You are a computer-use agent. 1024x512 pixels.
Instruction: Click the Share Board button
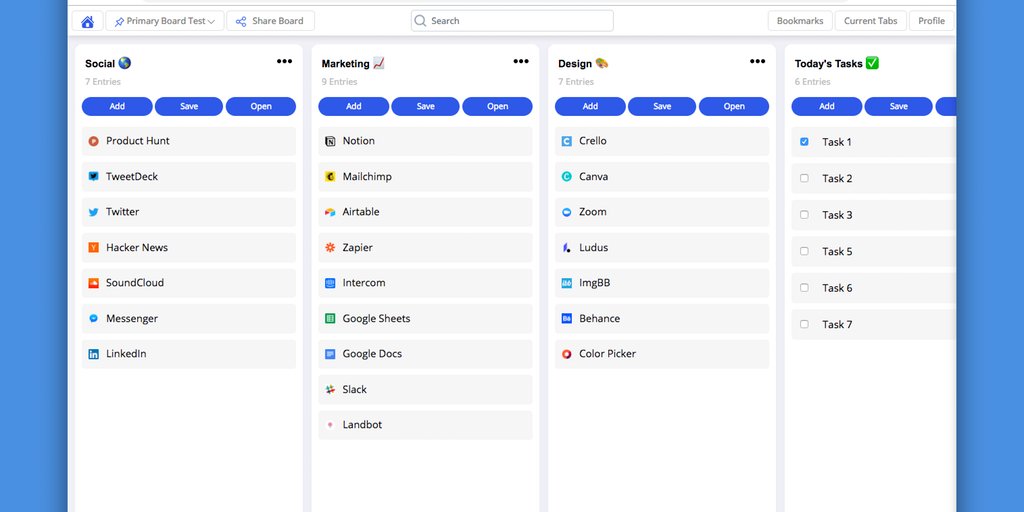270,21
